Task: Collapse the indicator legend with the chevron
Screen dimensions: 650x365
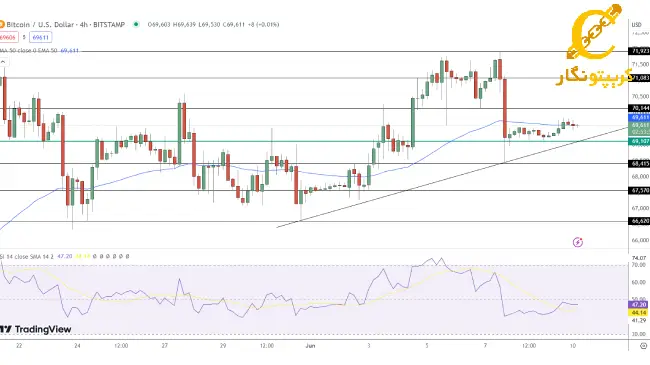Action: pyautogui.click(x=3, y=62)
